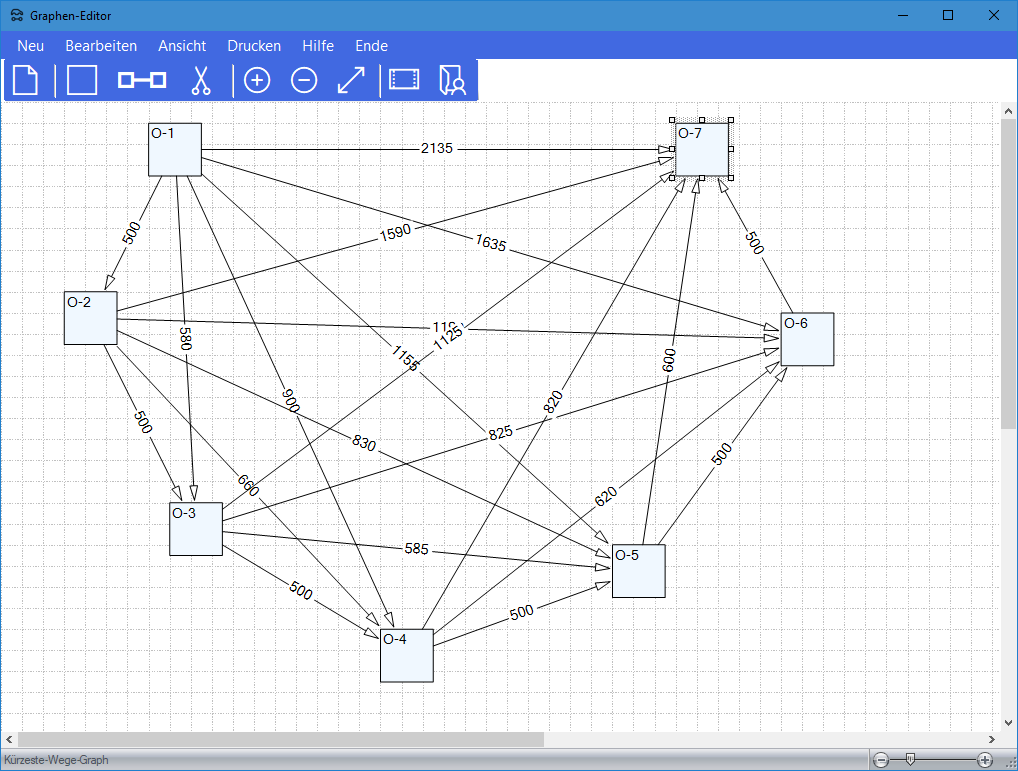Click the zoom out minus toolbar icon

click(x=304, y=80)
